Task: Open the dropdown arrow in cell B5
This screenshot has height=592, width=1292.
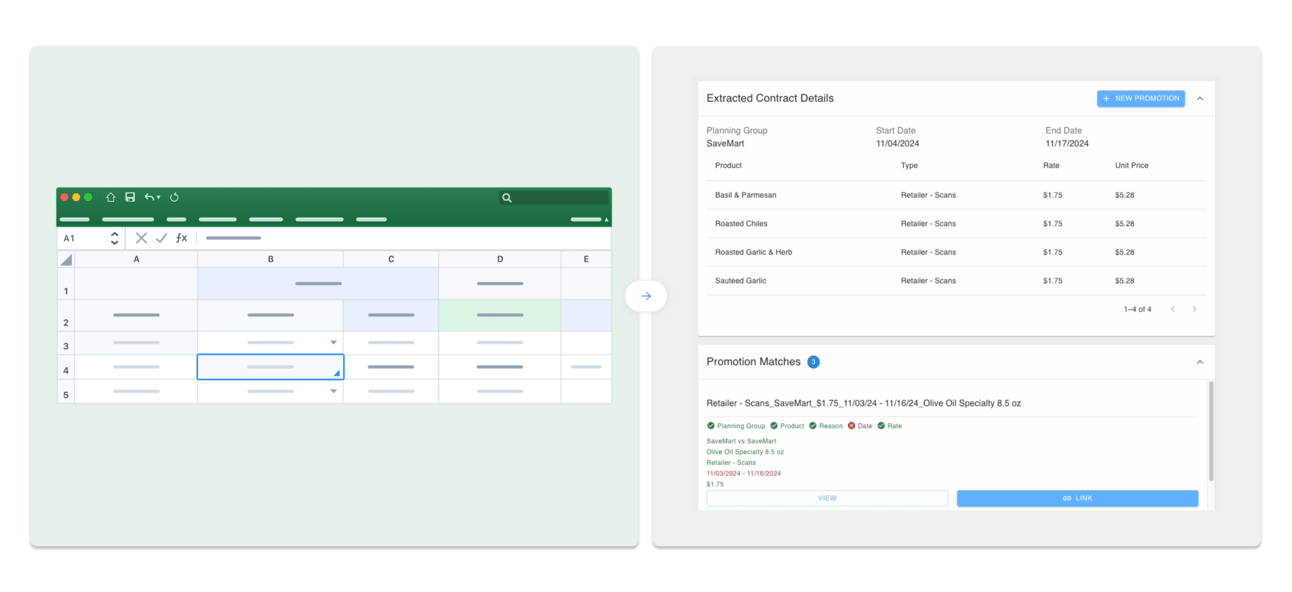Action: (x=334, y=391)
